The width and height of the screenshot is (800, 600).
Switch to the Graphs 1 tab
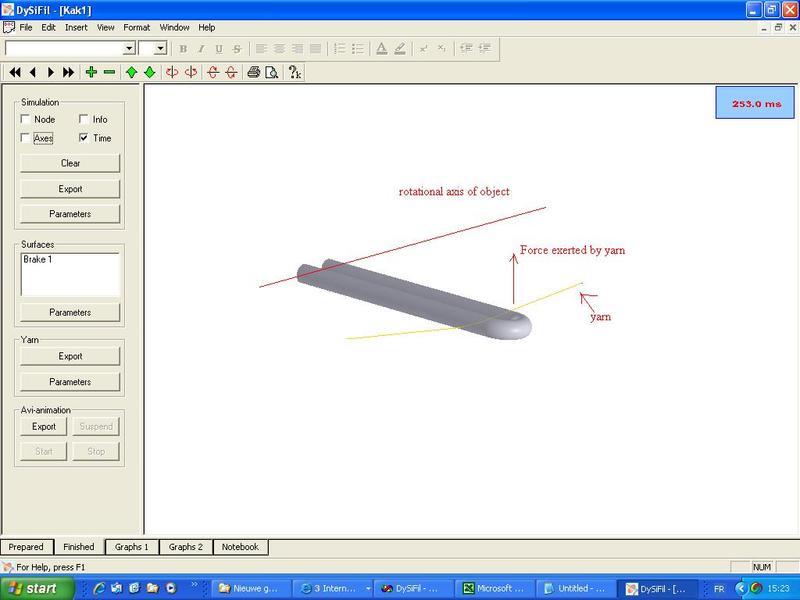point(132,547)
